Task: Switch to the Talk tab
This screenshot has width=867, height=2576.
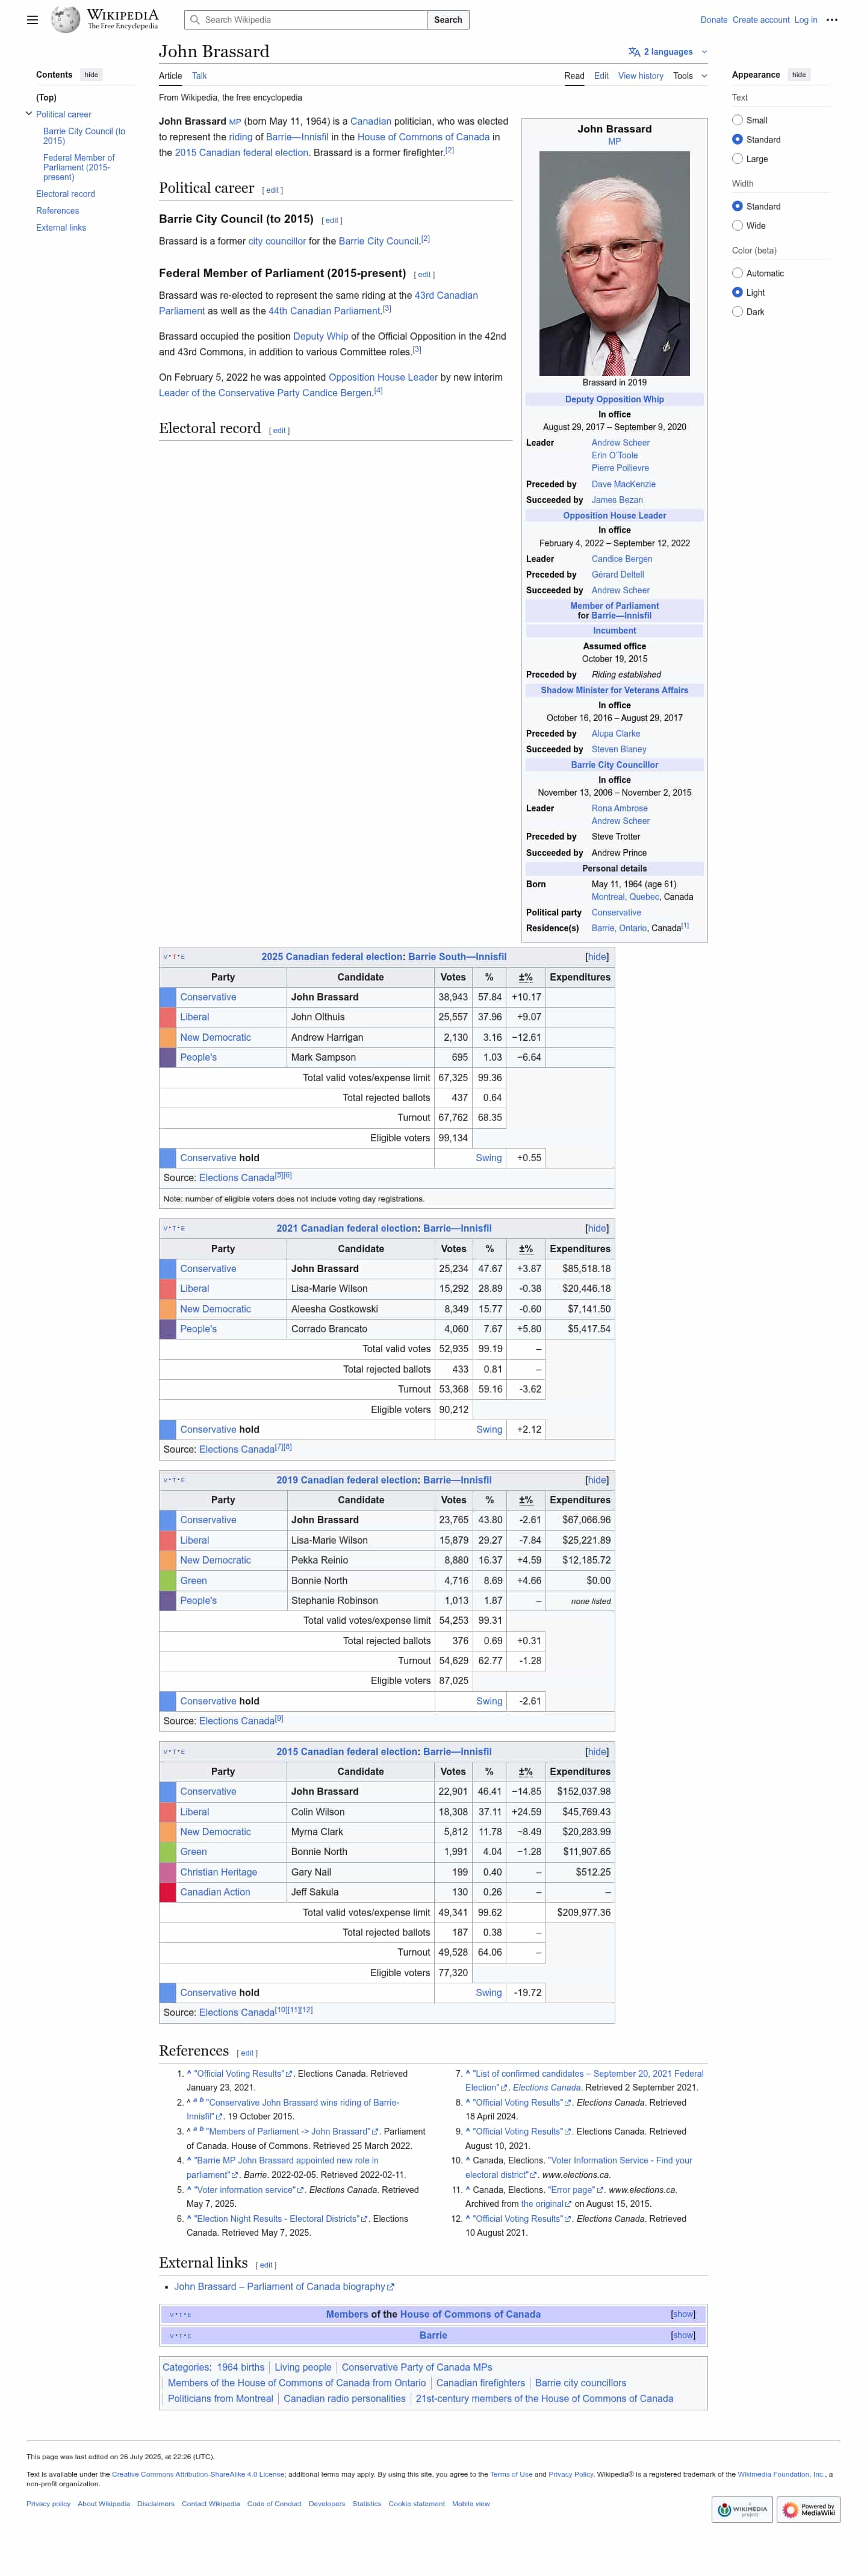Action: point(199,76)
